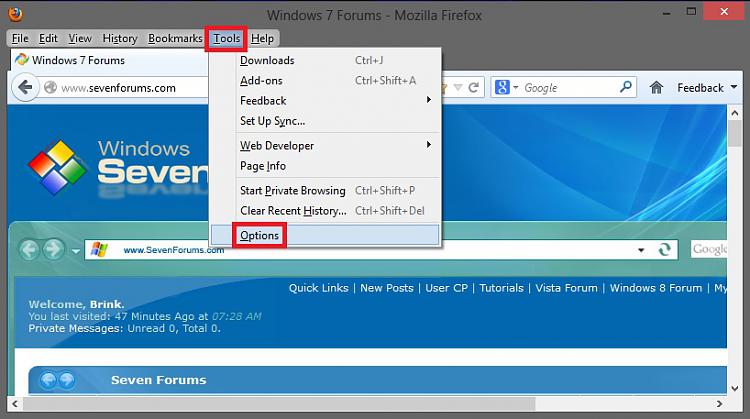This screenshot has height=419, width=750.
Task: Click the www.sevenforums.com address bar
Action: tap(119, 88)
